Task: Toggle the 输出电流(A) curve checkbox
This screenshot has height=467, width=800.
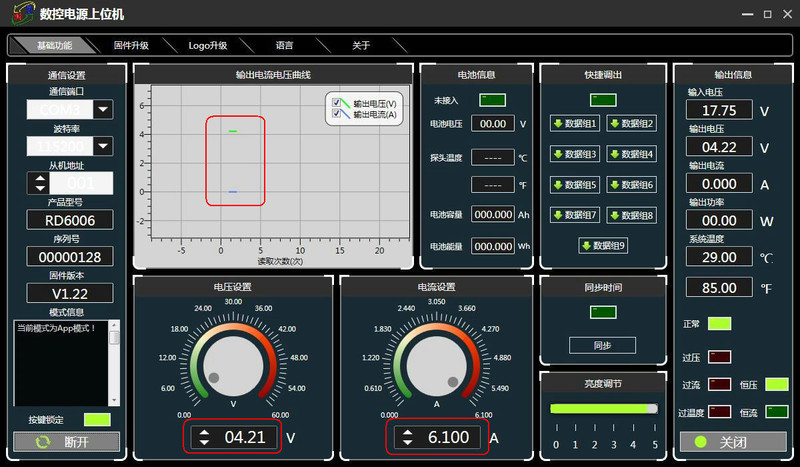Action: click(x=338, y=115)
